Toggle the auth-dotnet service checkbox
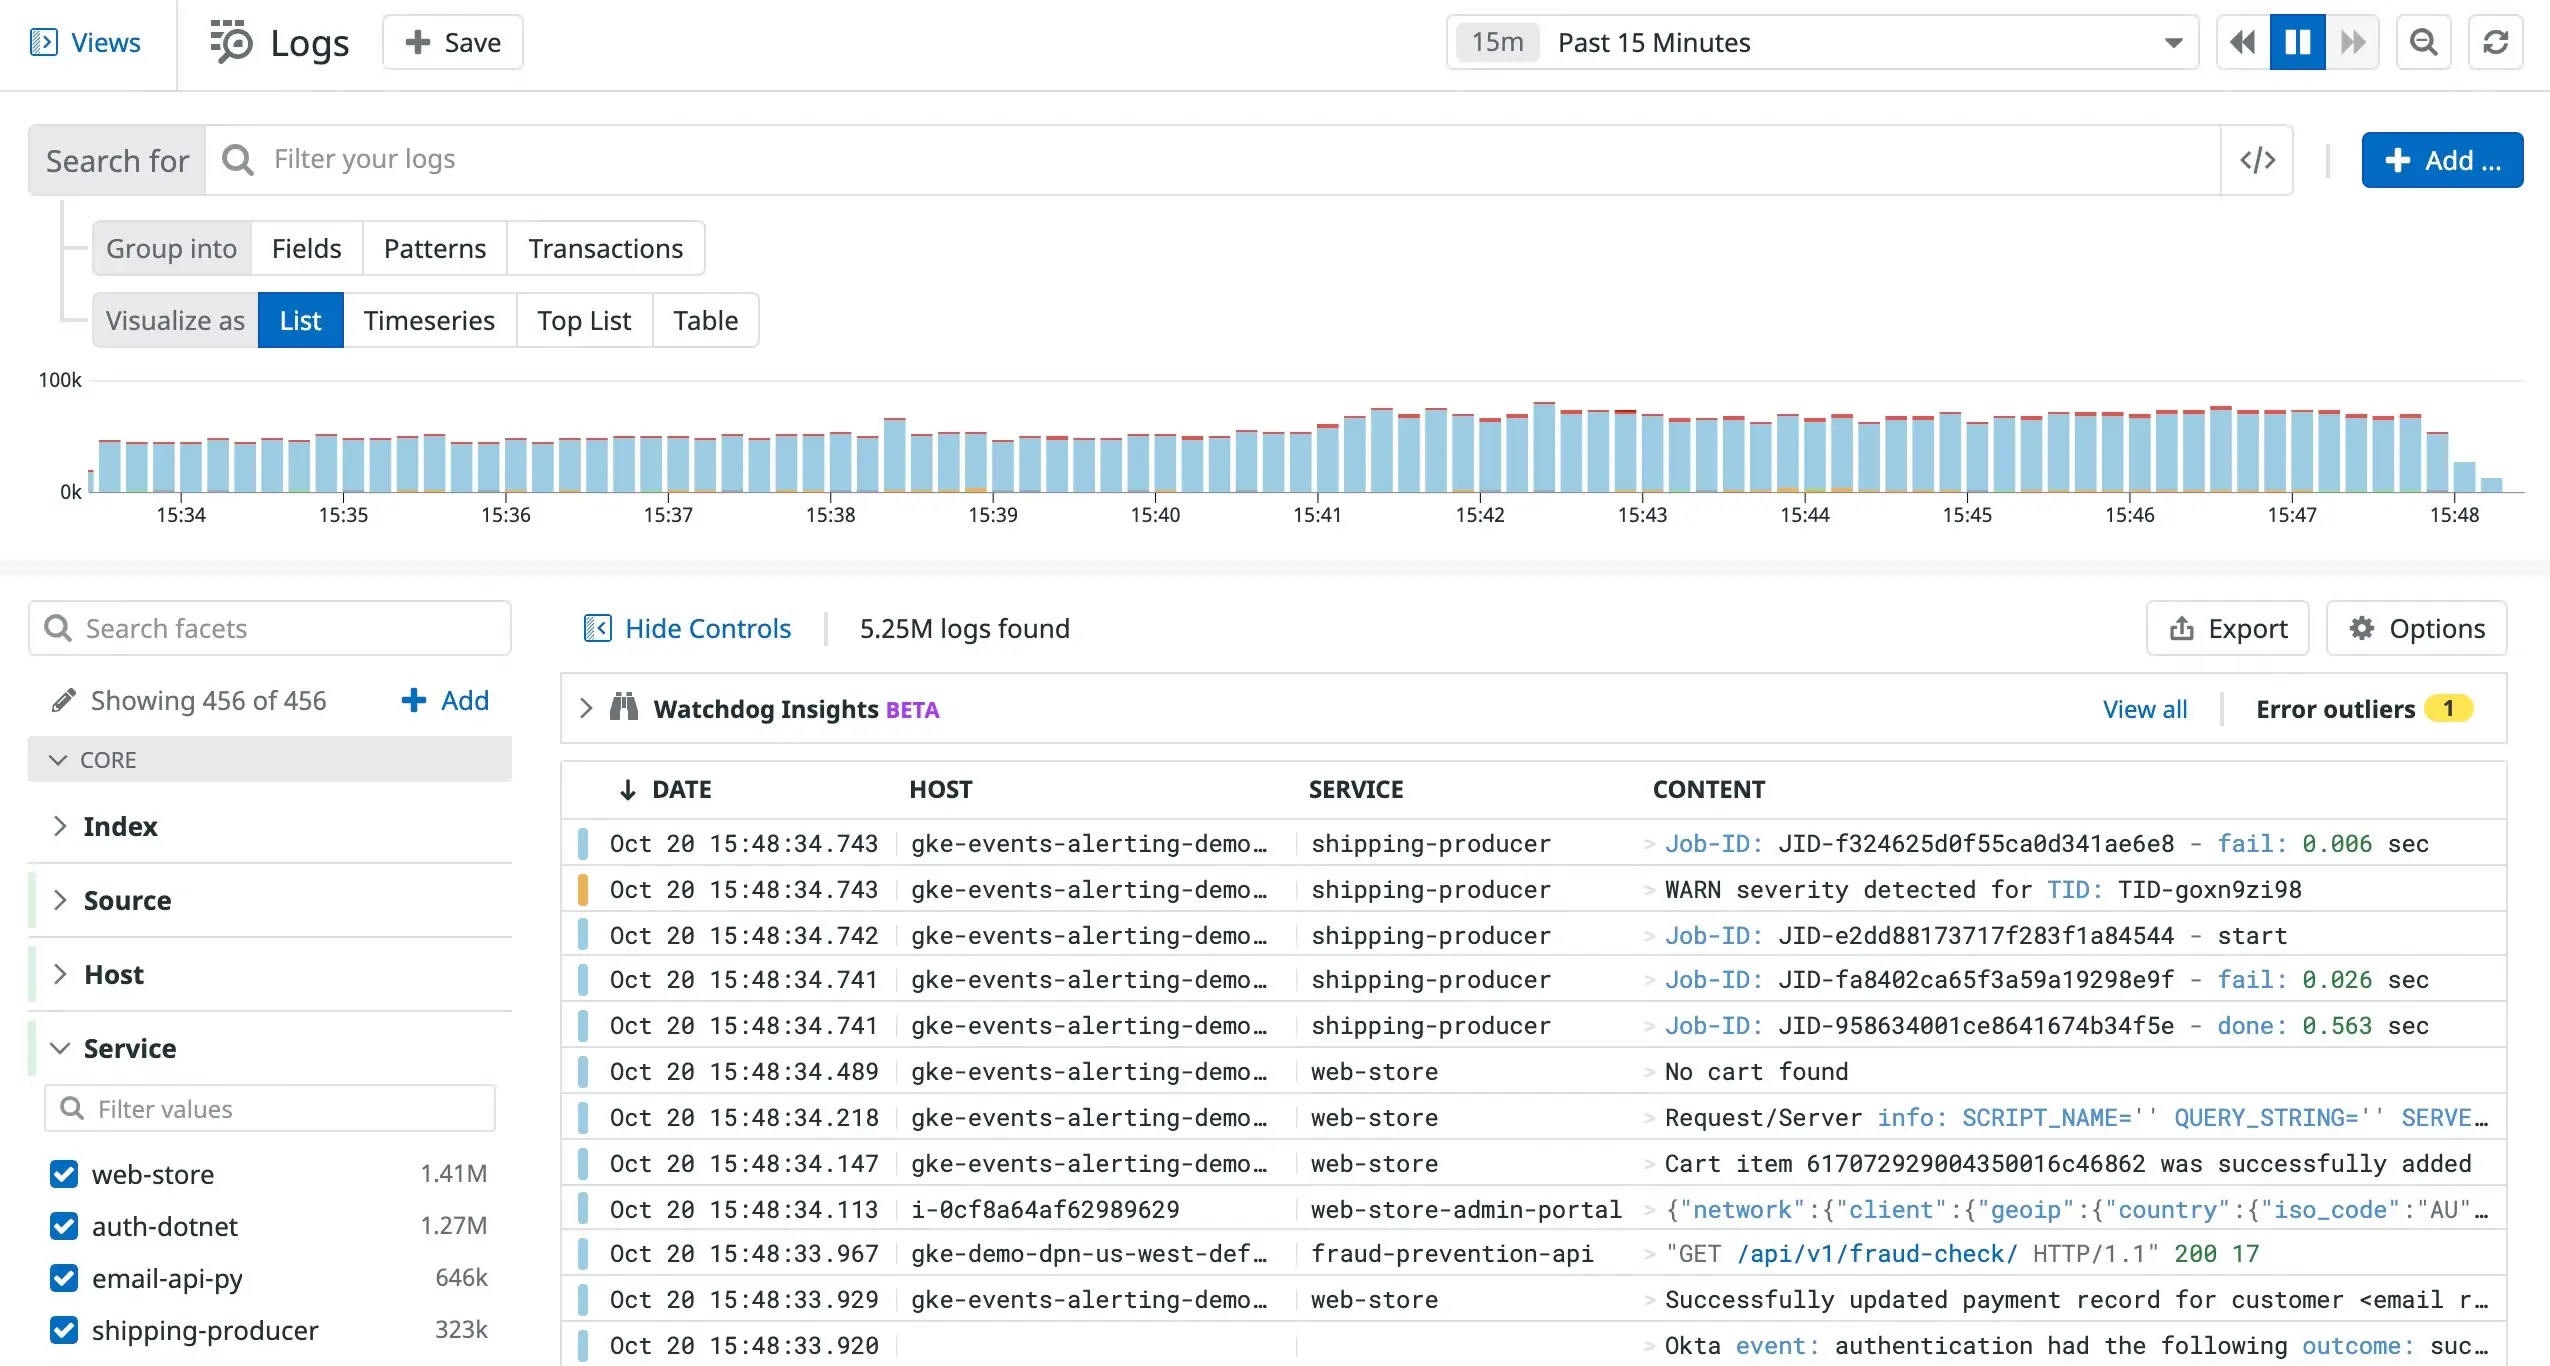The width and height of the screenshot is (2550, 1366). [64, 1226]
